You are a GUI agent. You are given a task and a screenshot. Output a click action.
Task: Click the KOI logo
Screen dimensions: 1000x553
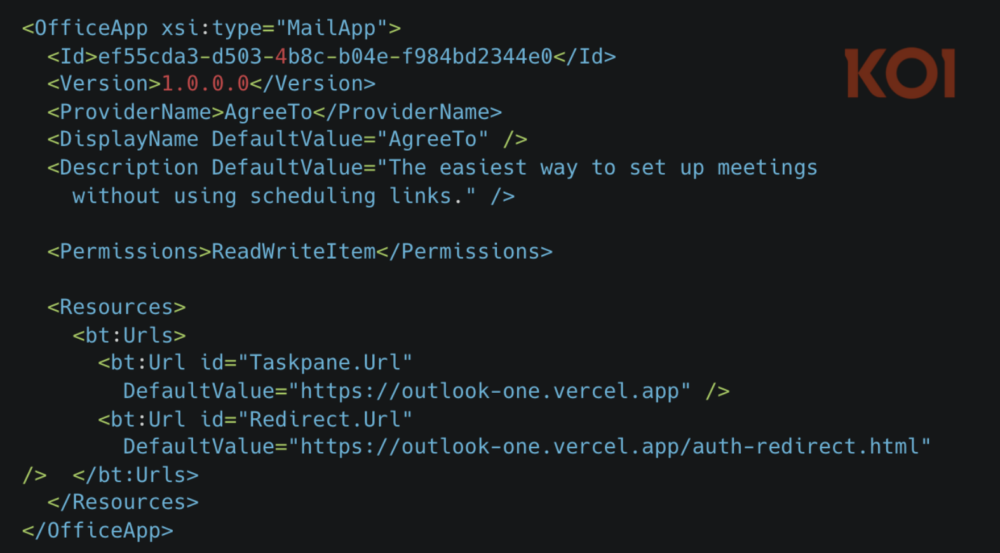pyautogui.click(x=899, y=74)
